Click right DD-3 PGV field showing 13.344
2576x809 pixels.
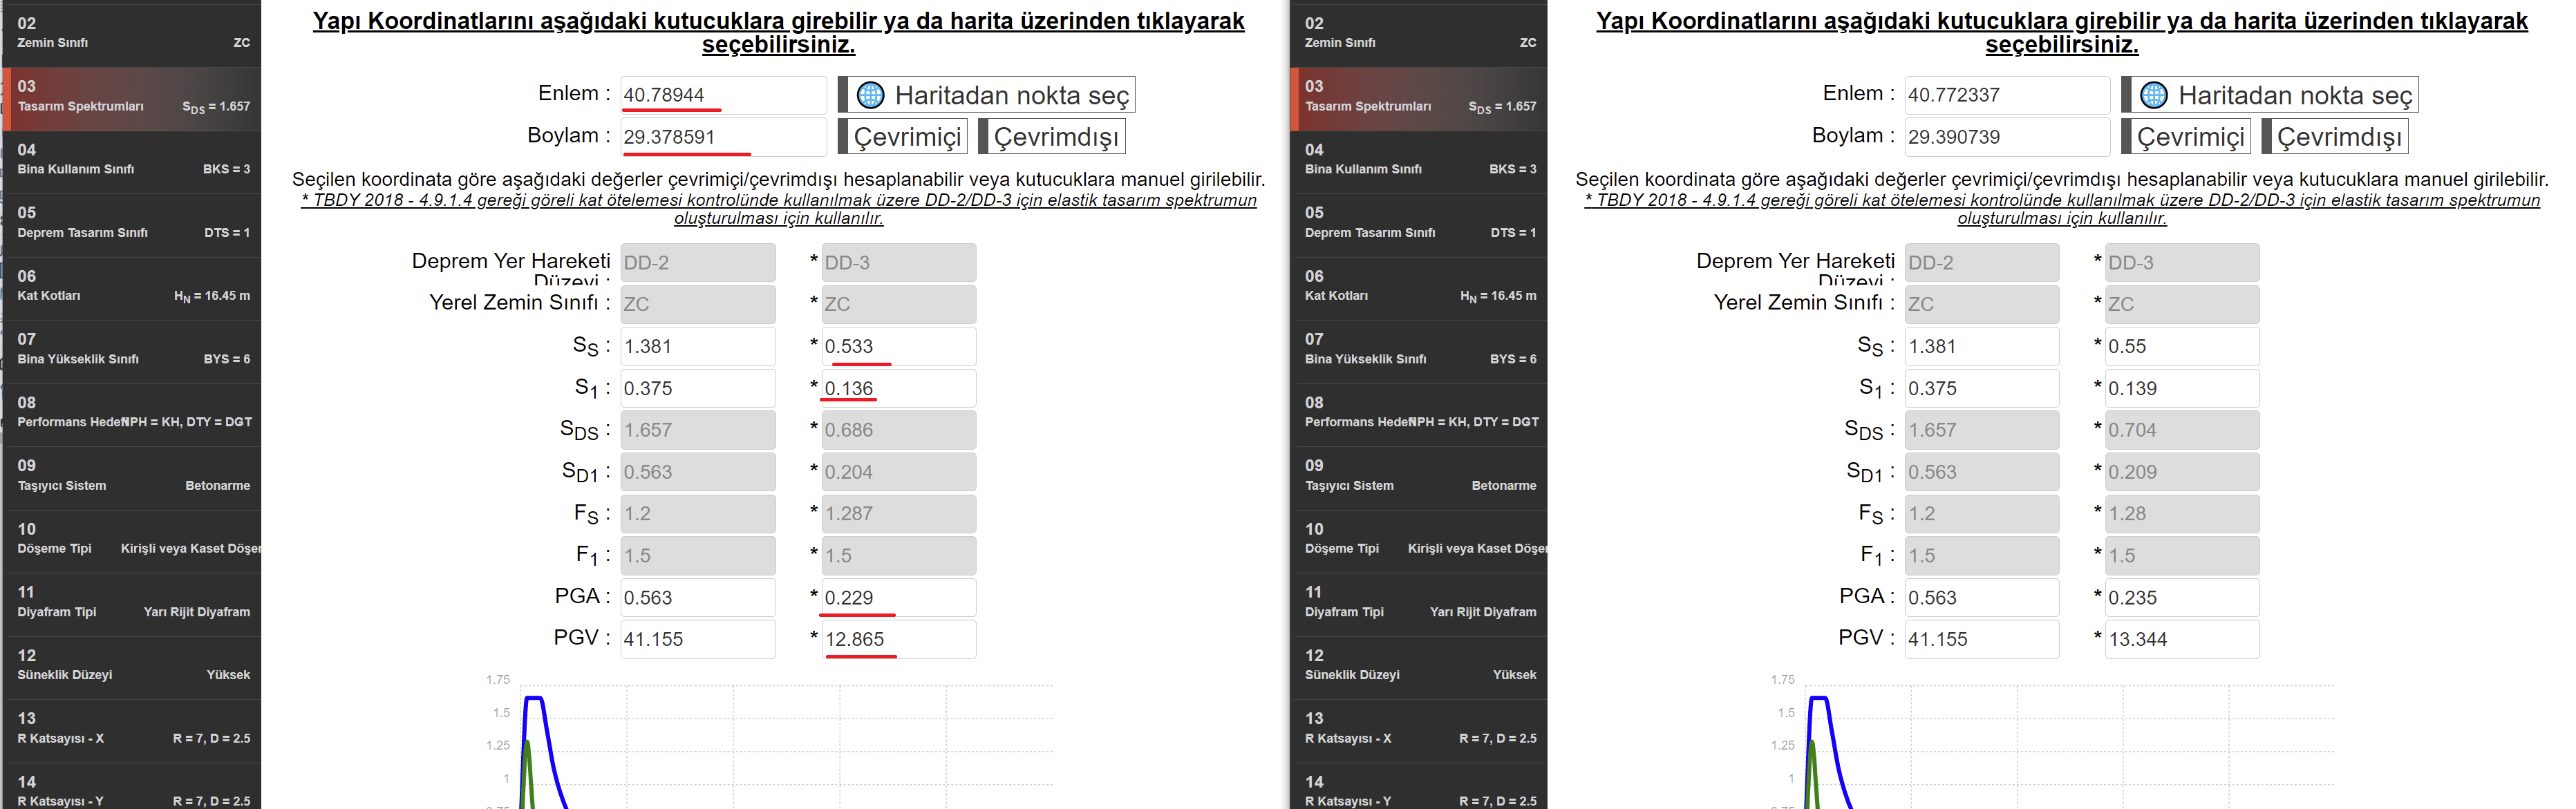click(2182, 639)
